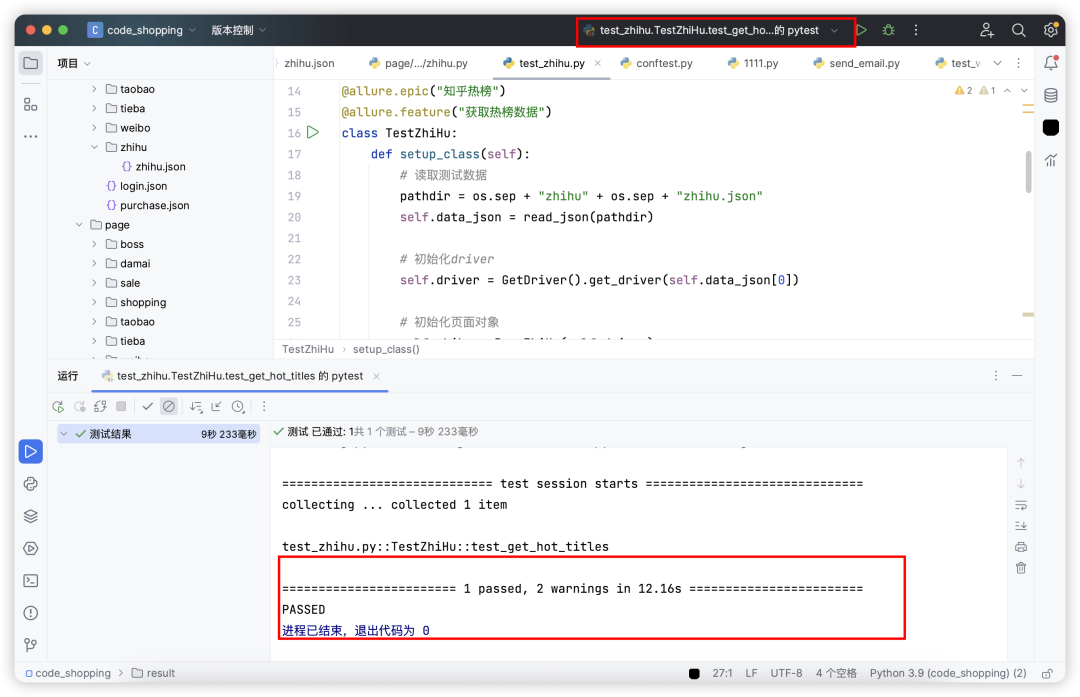Toggle file read-only lock in the status bar

click(1047, 674)
